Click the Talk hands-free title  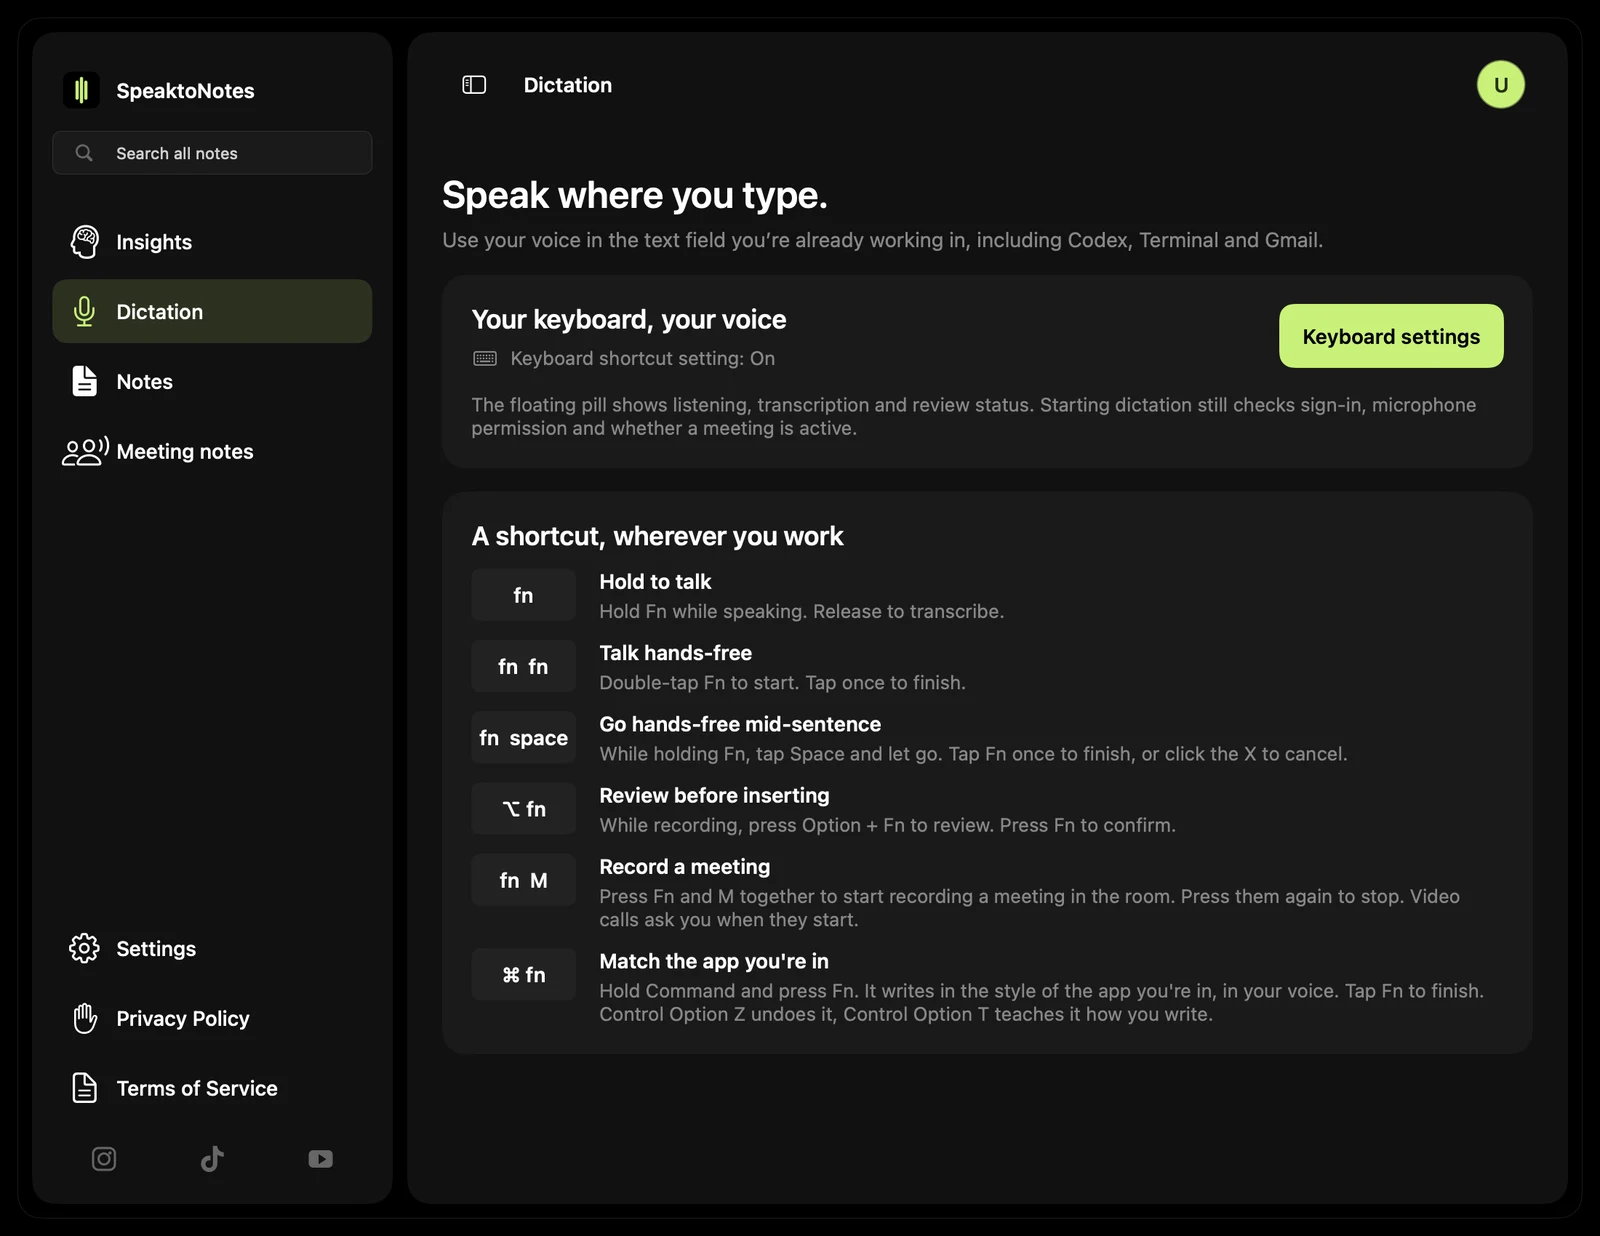pos(675,653)
